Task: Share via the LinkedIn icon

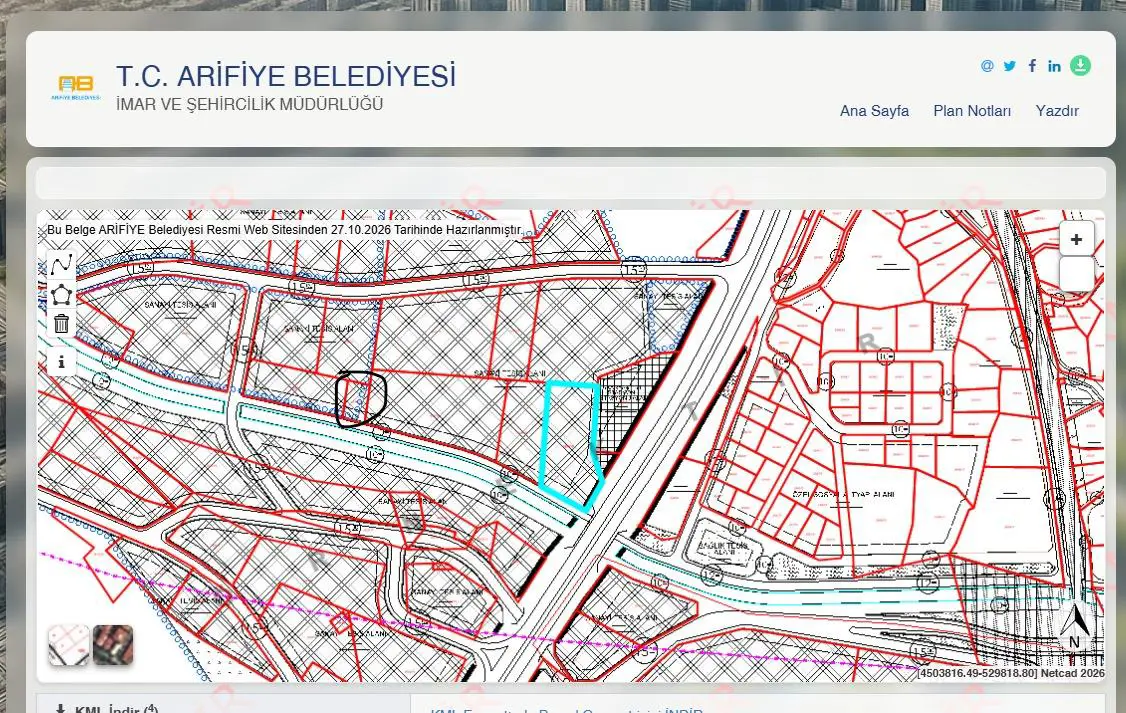Action: click(x=1054, y=66)
